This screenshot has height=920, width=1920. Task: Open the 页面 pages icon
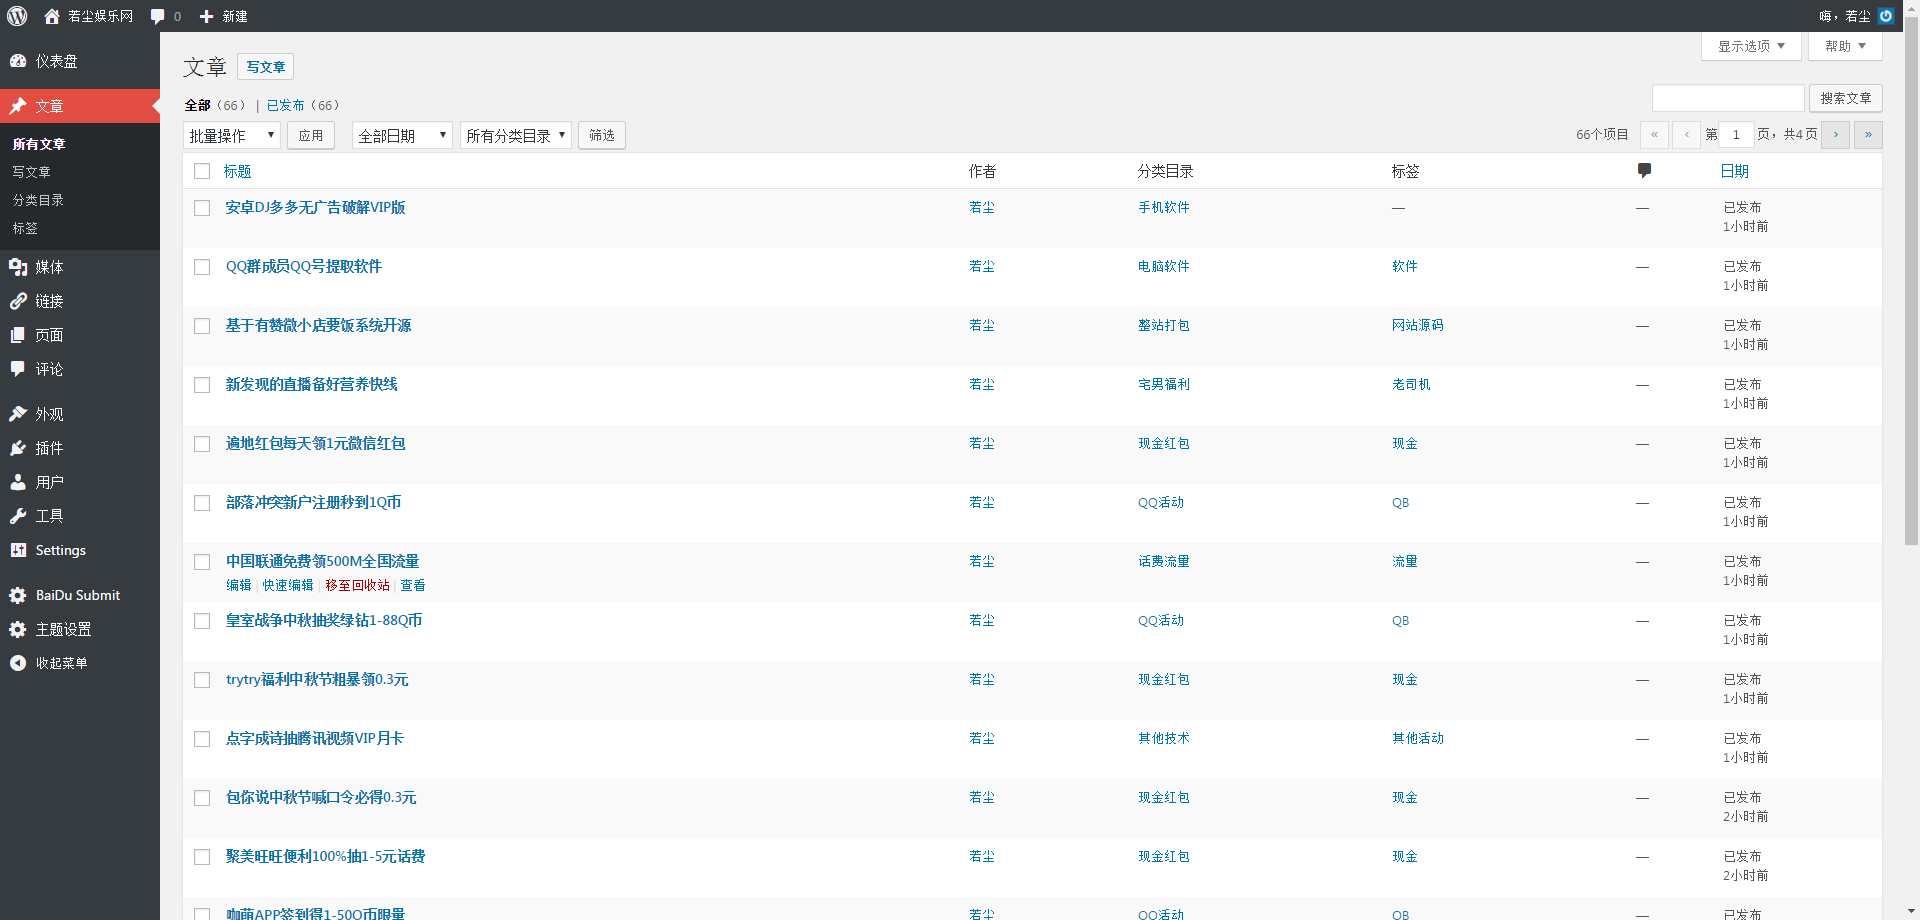[x=18, y=335]
